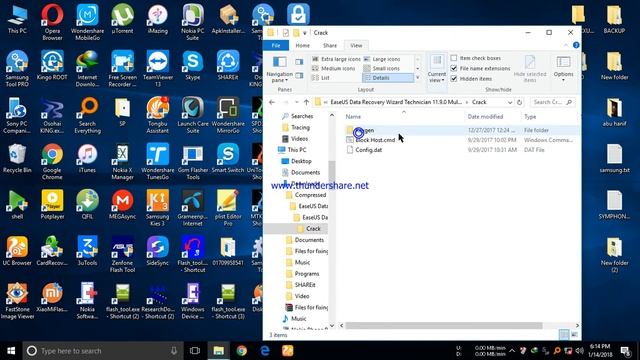Refresh the current folder view

tap(519, 102)
